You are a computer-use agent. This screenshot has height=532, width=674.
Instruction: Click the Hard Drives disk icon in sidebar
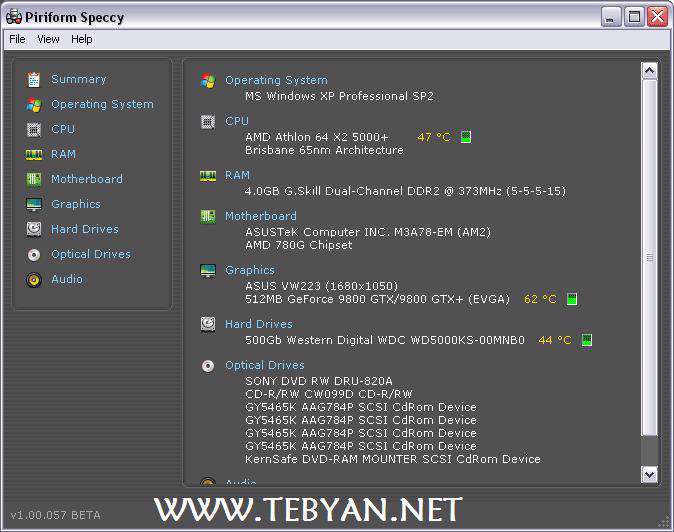tap(34, 229)
